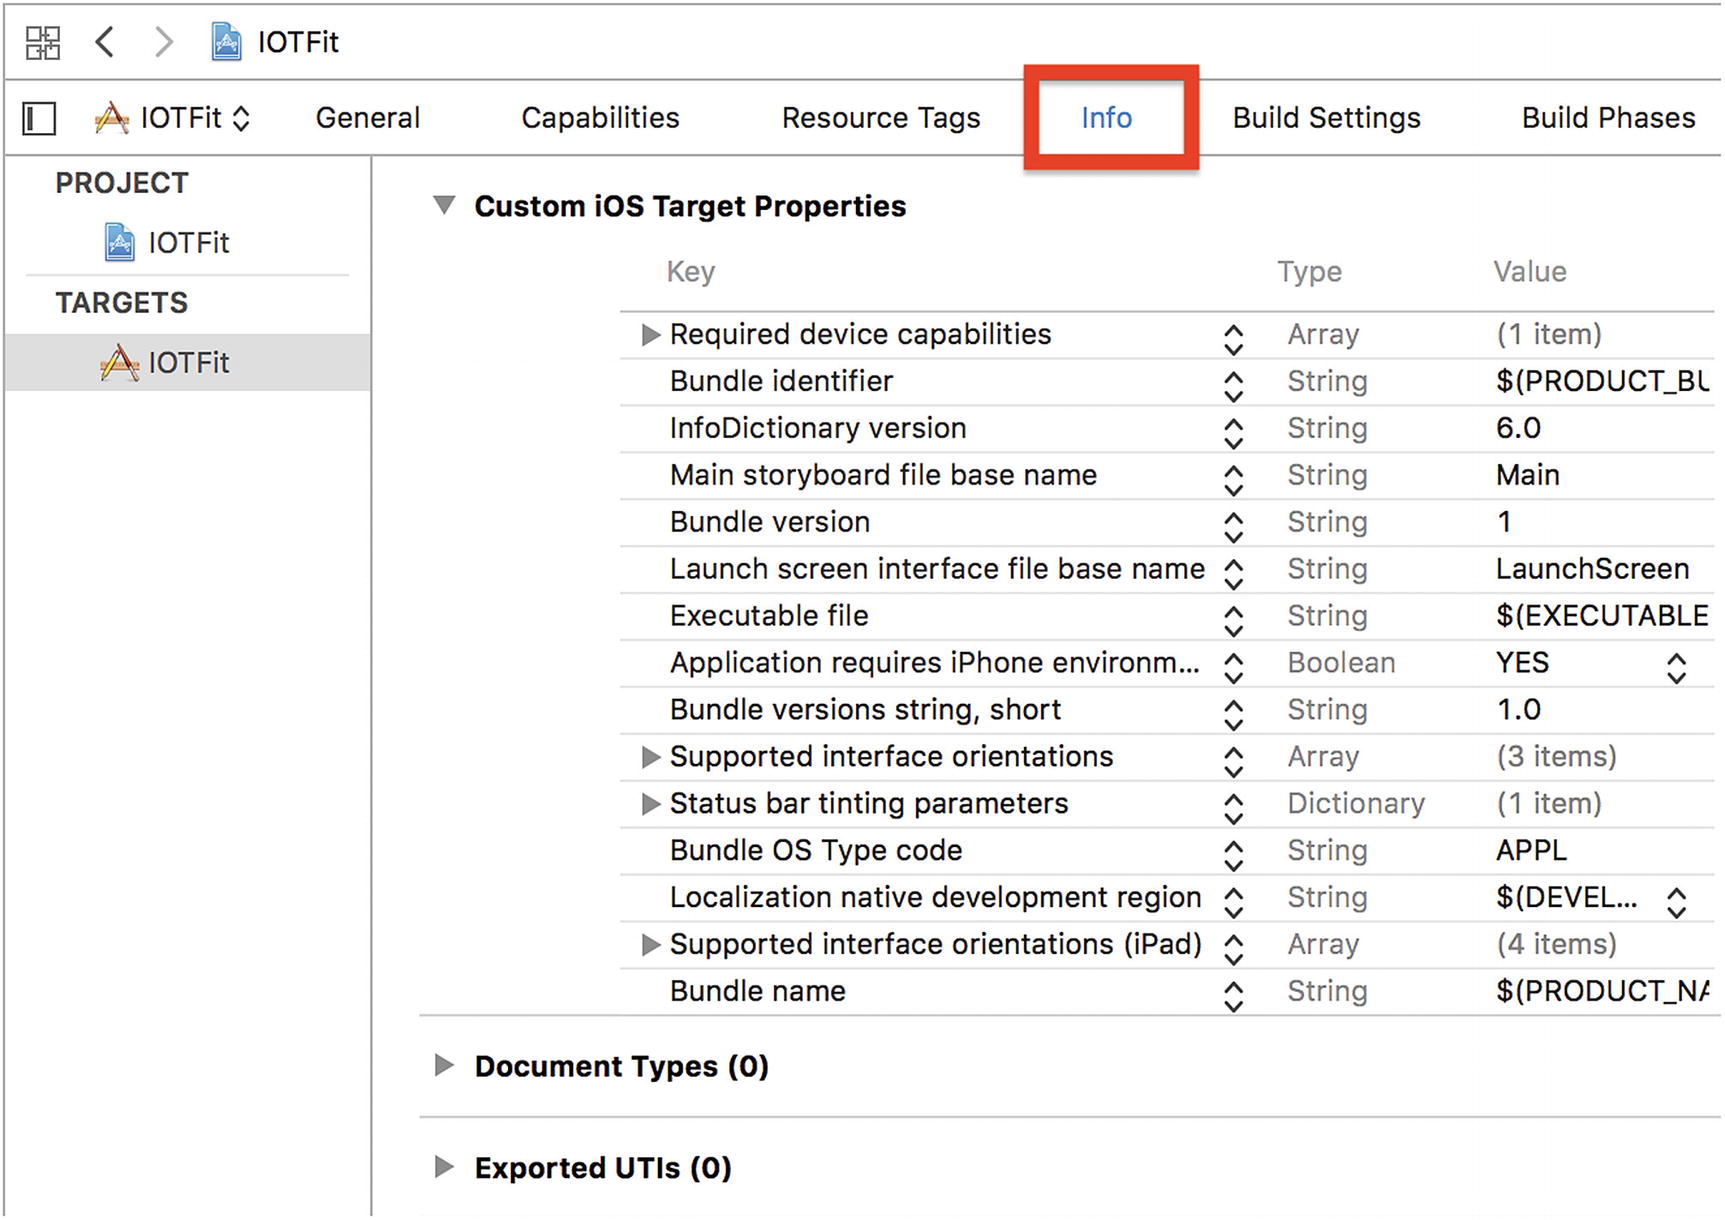
Task: Switch to the Capabilities tab
Action: pos(600,118)
